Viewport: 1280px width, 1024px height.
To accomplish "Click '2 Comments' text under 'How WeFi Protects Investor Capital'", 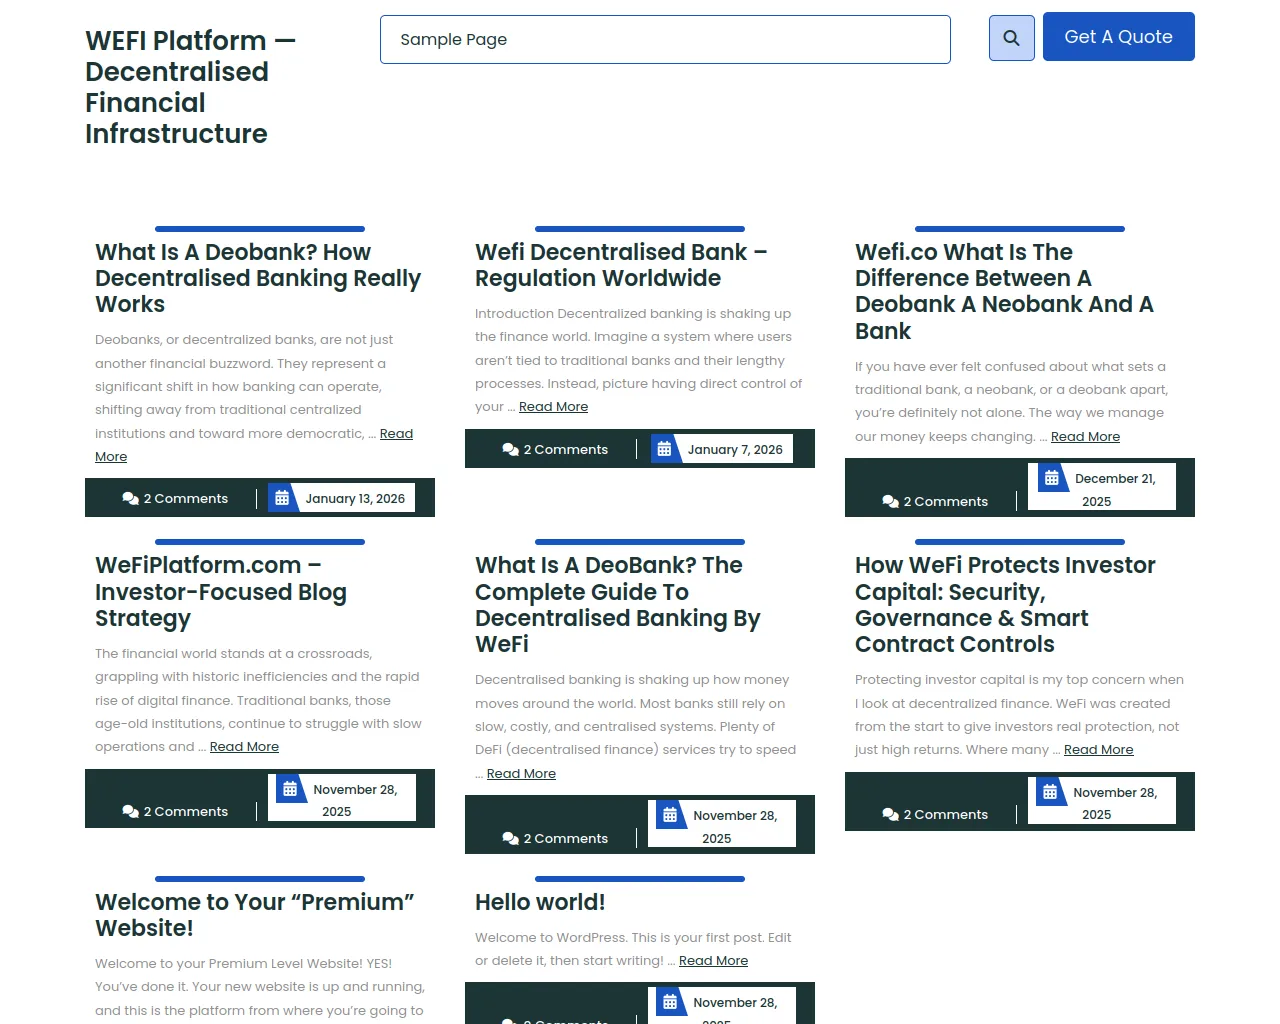I will pyautogui.click(x=946, y=814).
